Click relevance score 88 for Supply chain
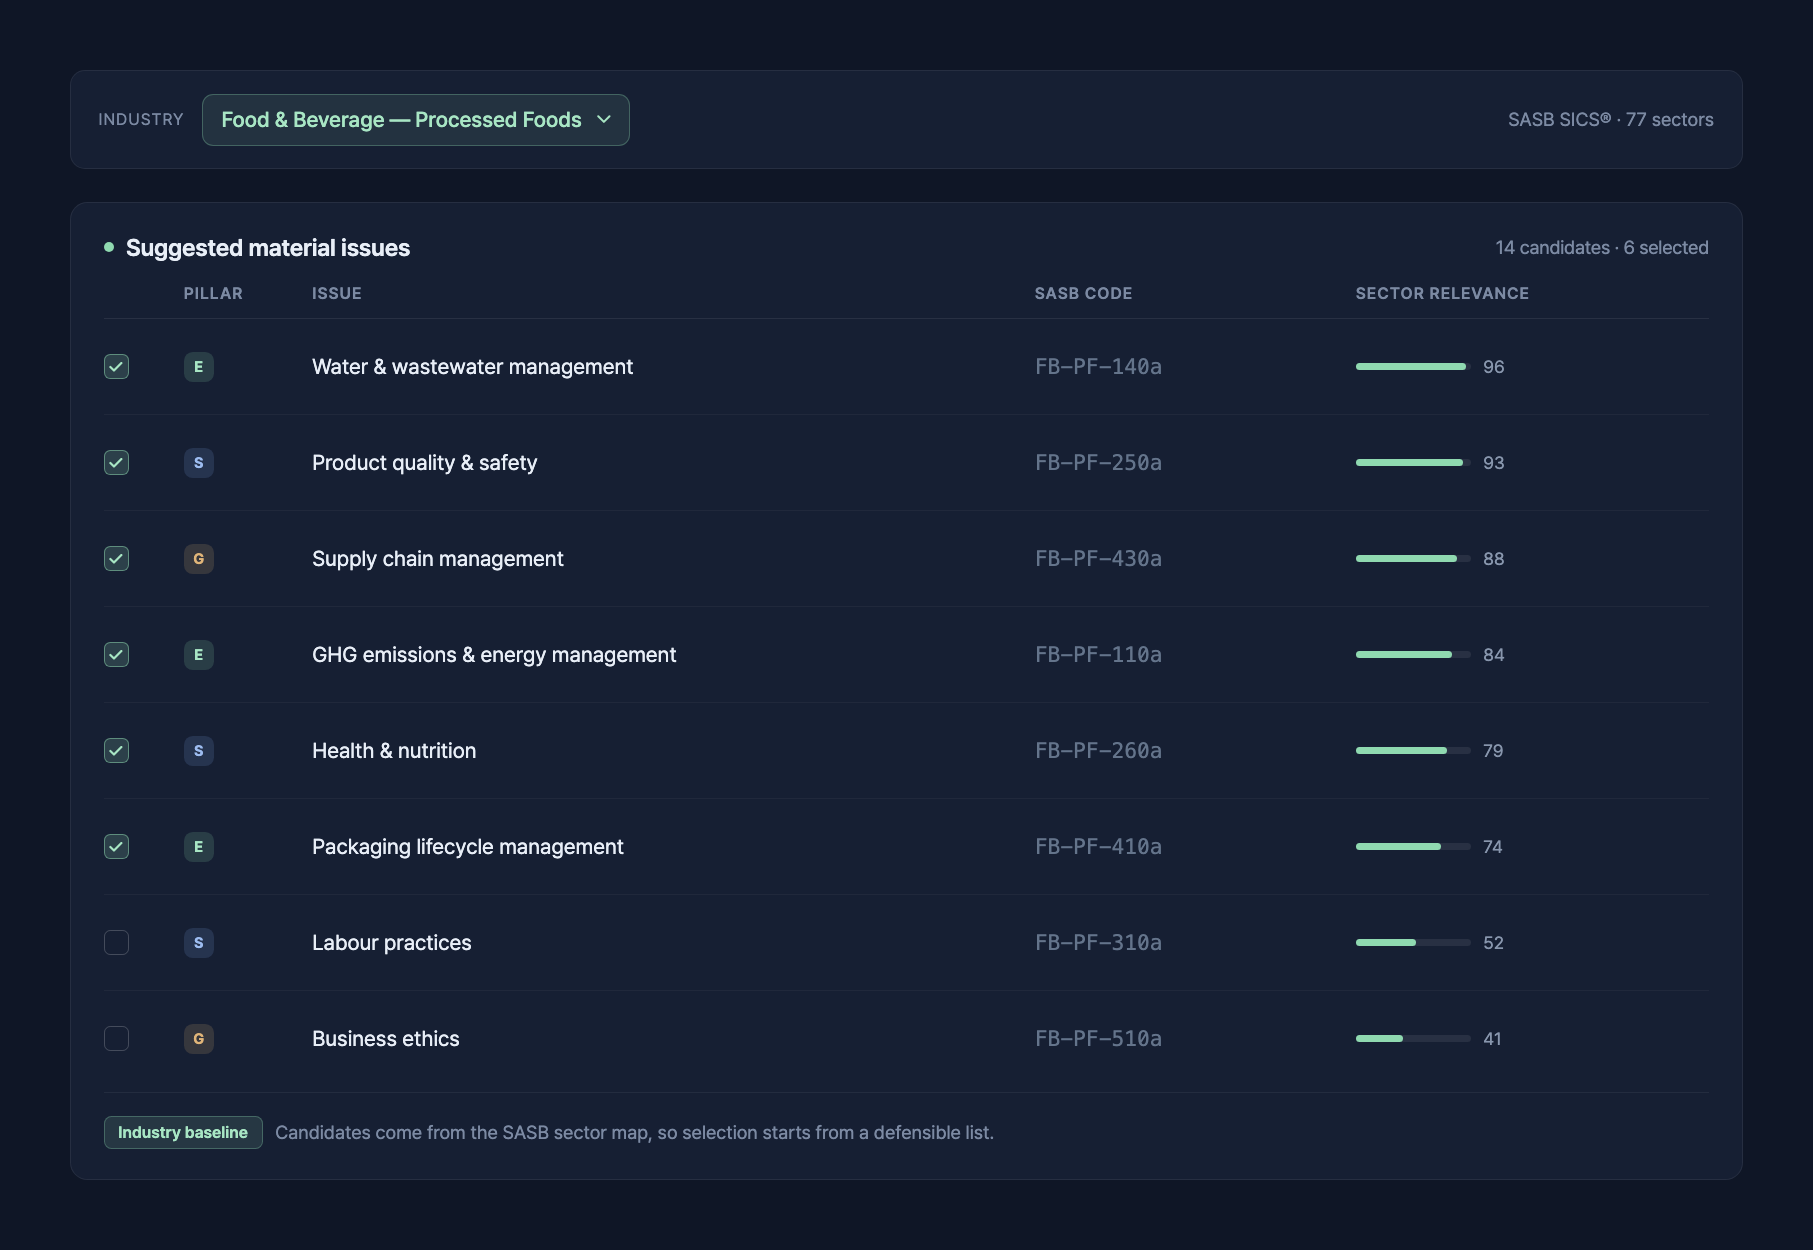 tap(1493, 559)
